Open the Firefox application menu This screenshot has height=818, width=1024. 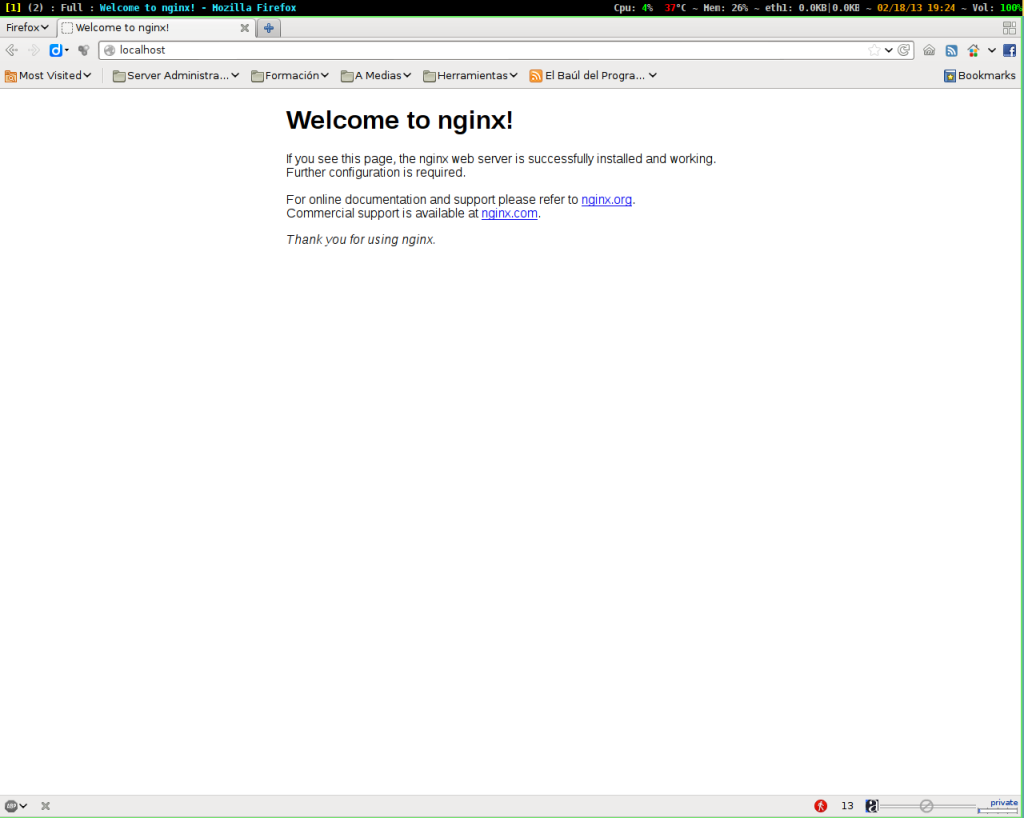(x=27, y=27)
